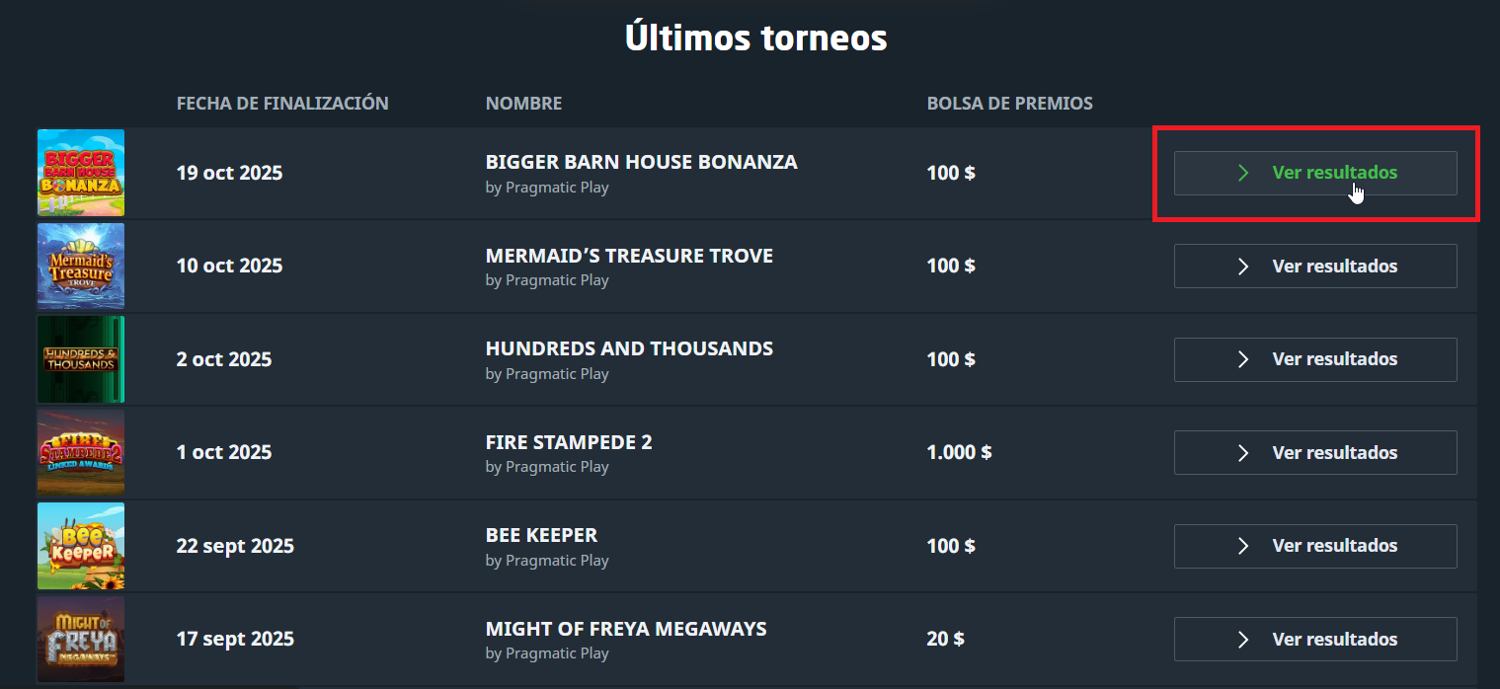The image size is (1500, 689).
Task: Open Mermaid's Treasure Trove game thumbnail
Action: coord(81,265)
